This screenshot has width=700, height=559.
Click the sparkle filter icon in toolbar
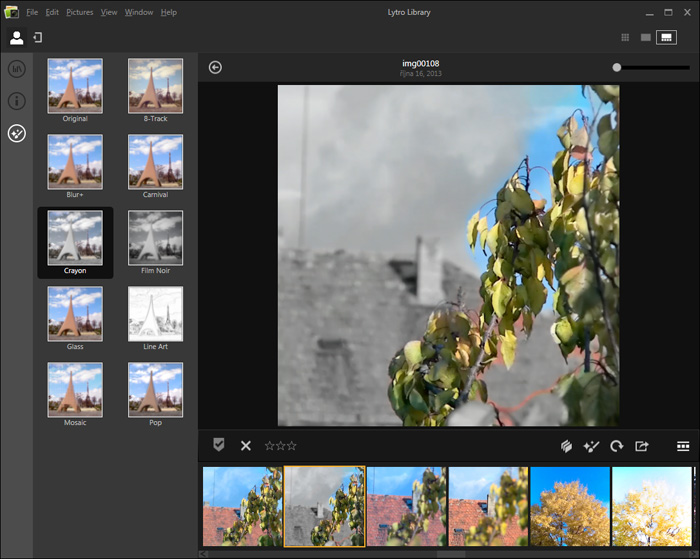pos(590,446)
